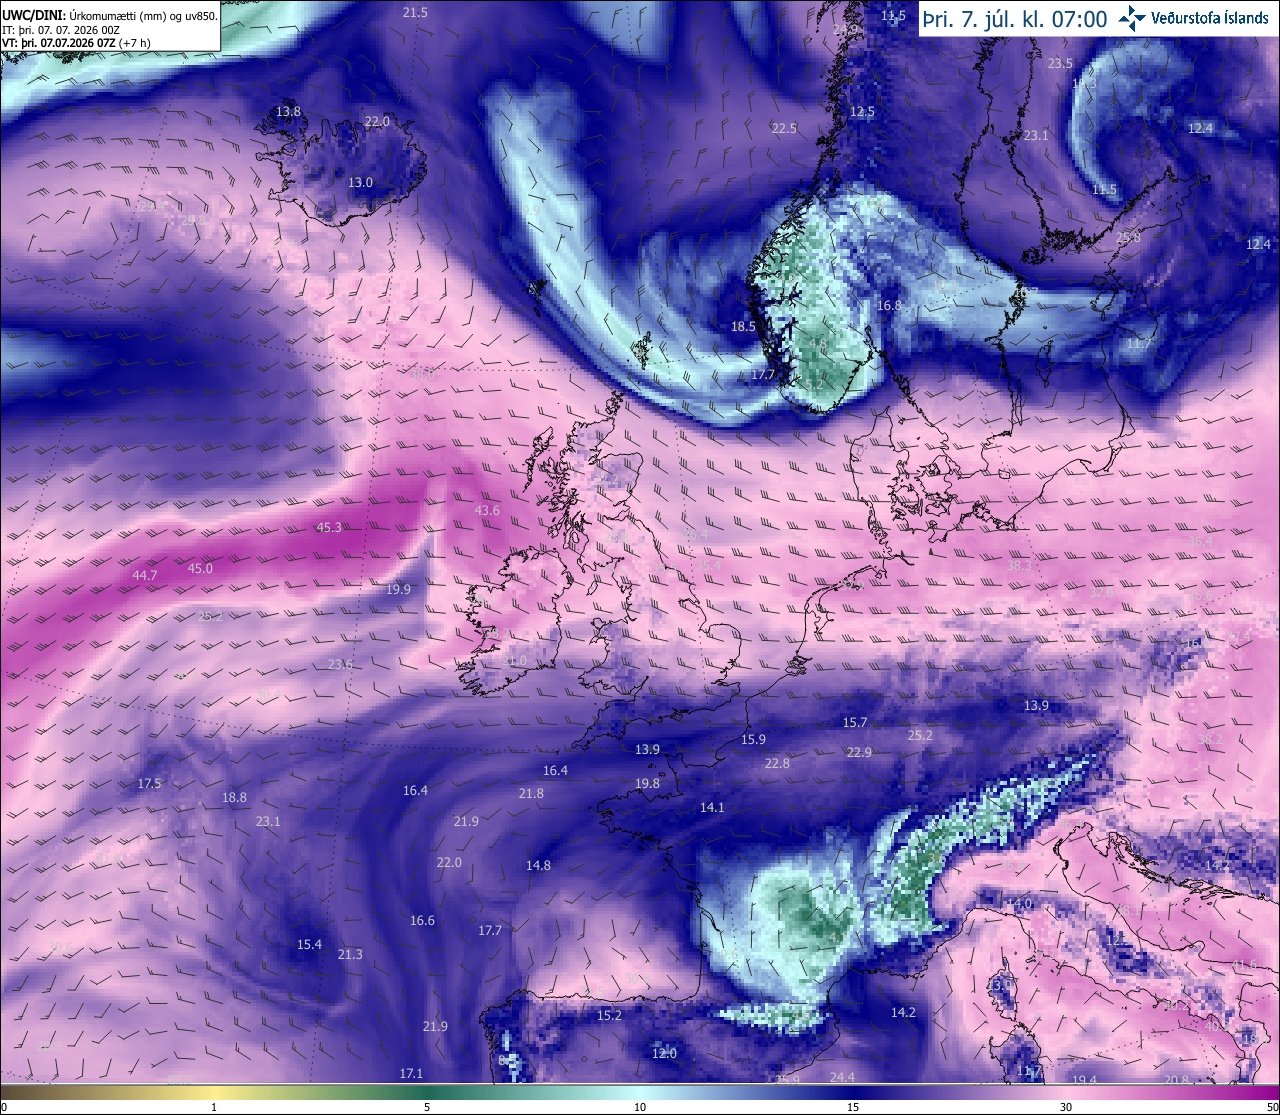This screenshot has height=1115, width=1280.
Task: Click the 30 tick on the color scale
Action: (x=1066, y=1107)
